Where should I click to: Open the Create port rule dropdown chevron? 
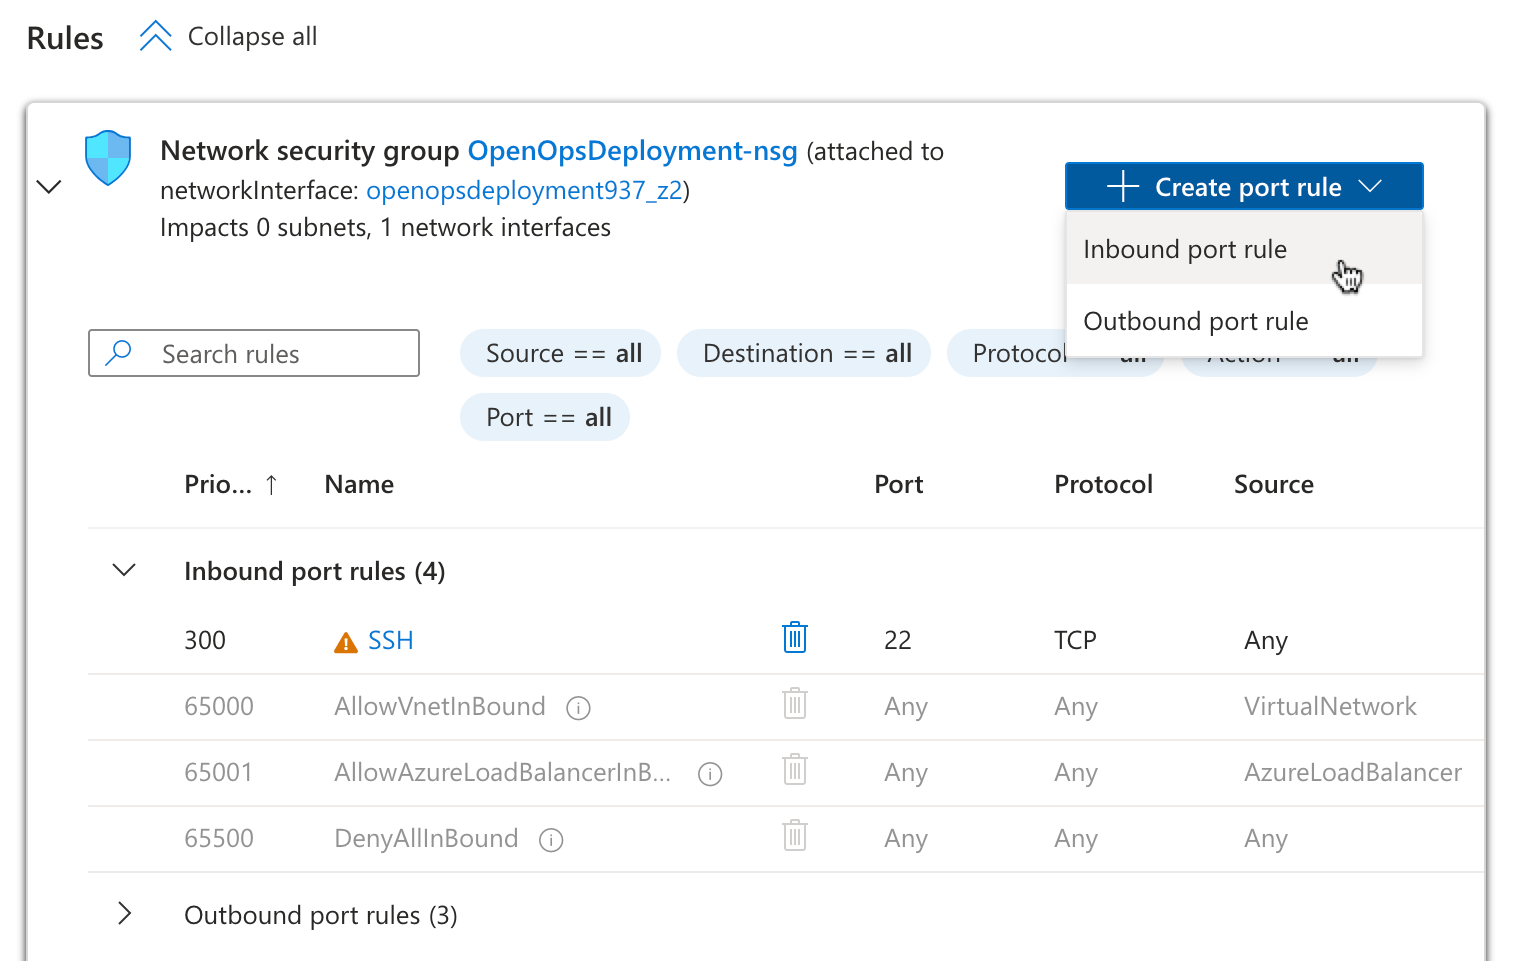pos(1371,186)
